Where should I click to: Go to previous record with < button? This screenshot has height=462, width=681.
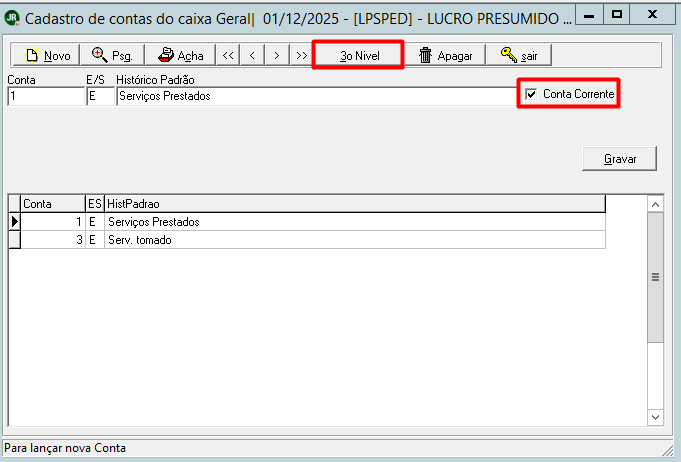252,55
